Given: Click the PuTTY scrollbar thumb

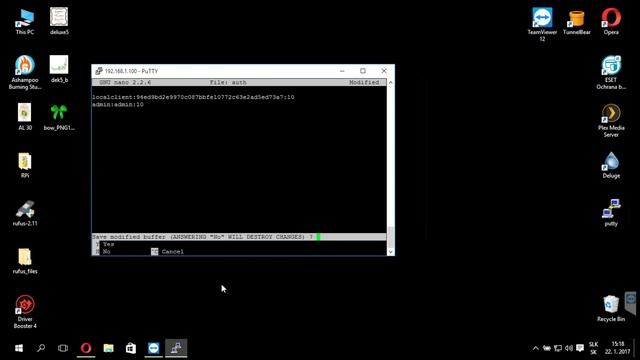Looking at the screenshot, I should click(x=391, y=236).
